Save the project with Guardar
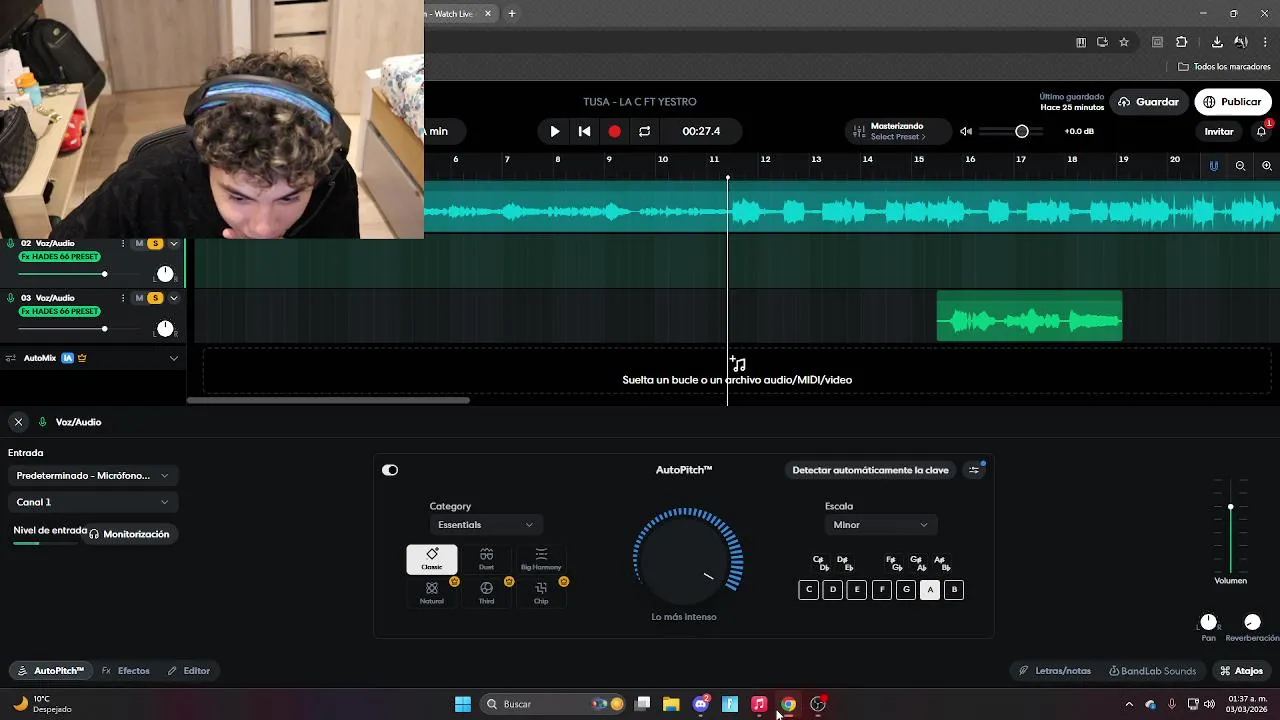Viewport: 1280px width, 720px height. click(x=1148, y=102)
